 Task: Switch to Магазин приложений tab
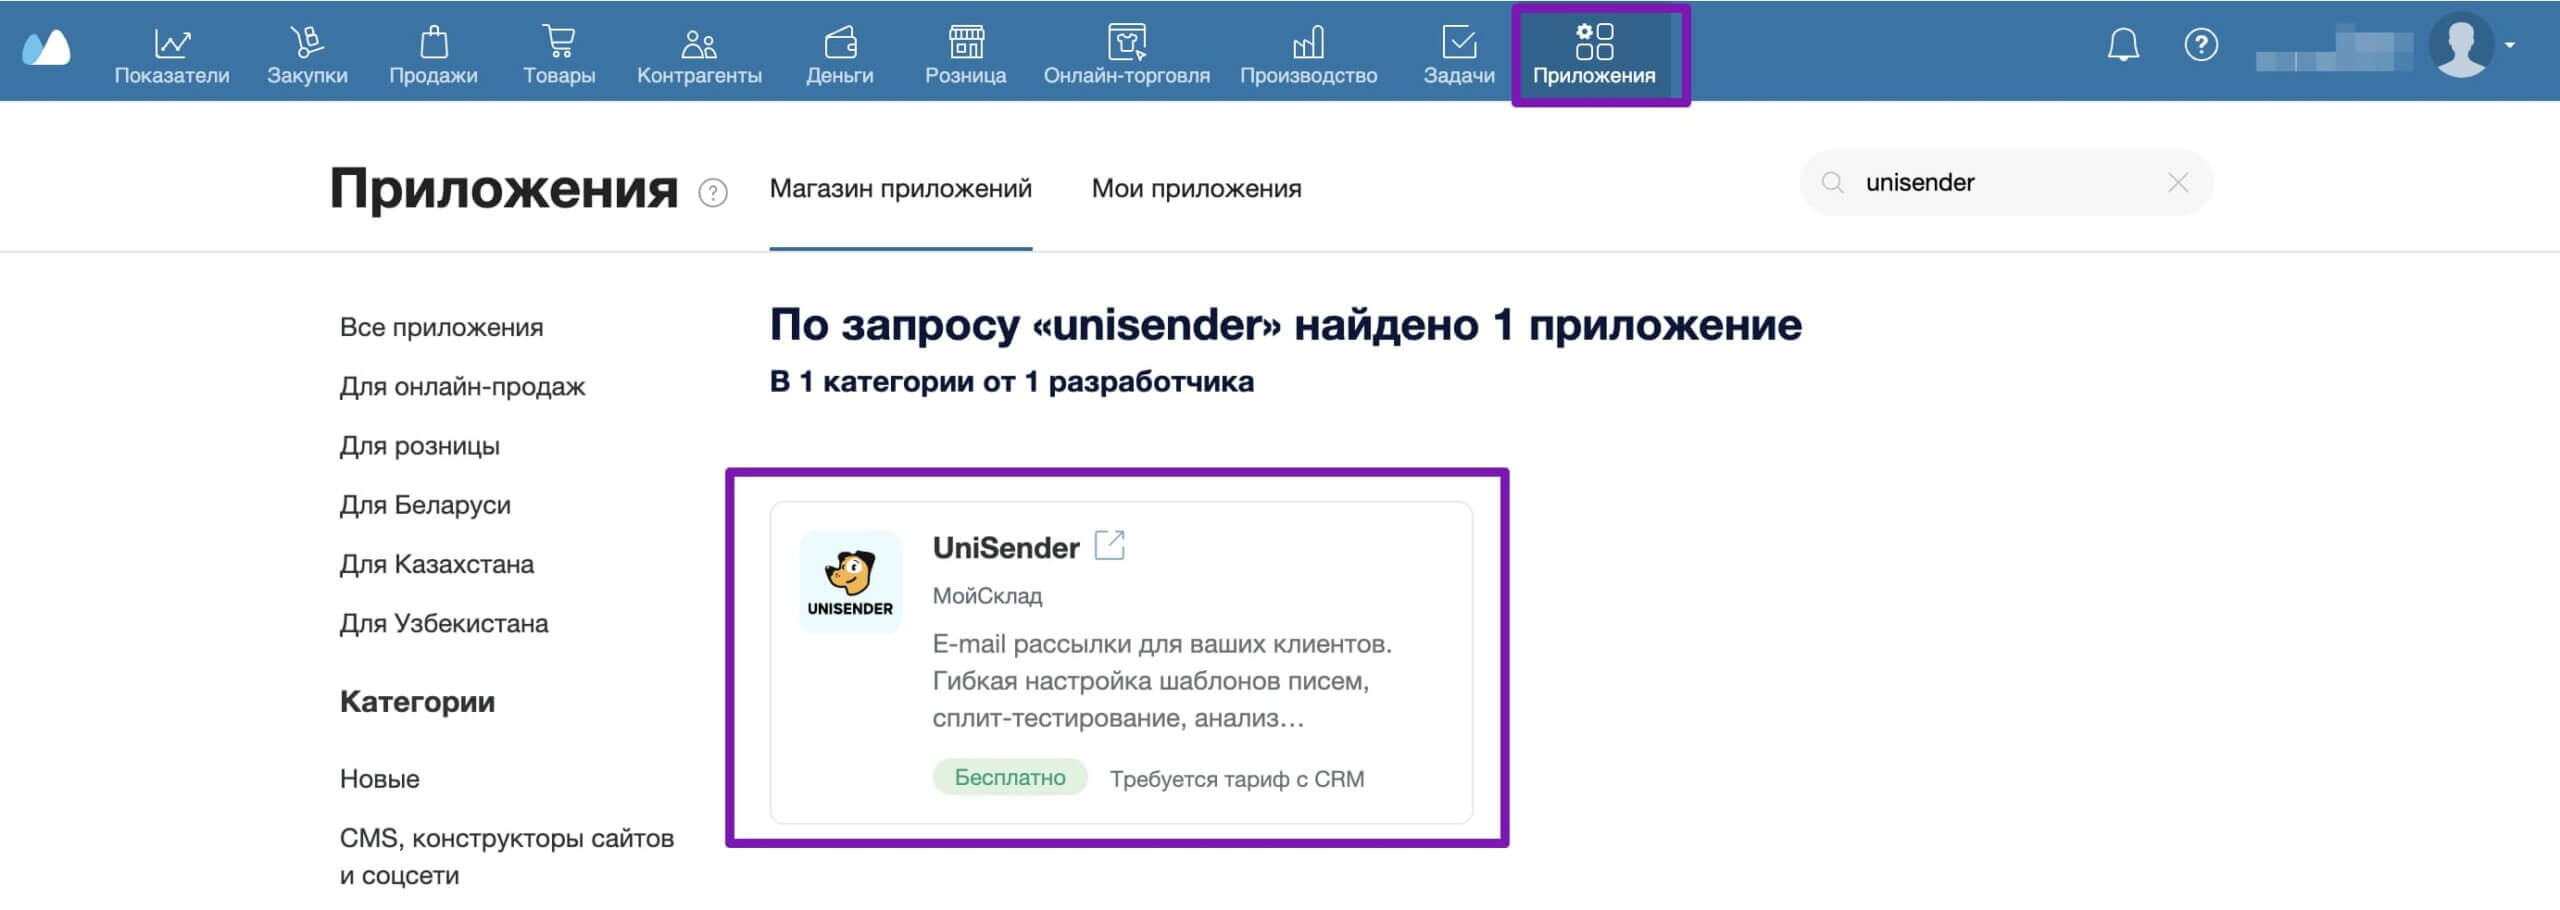point(900,188)
